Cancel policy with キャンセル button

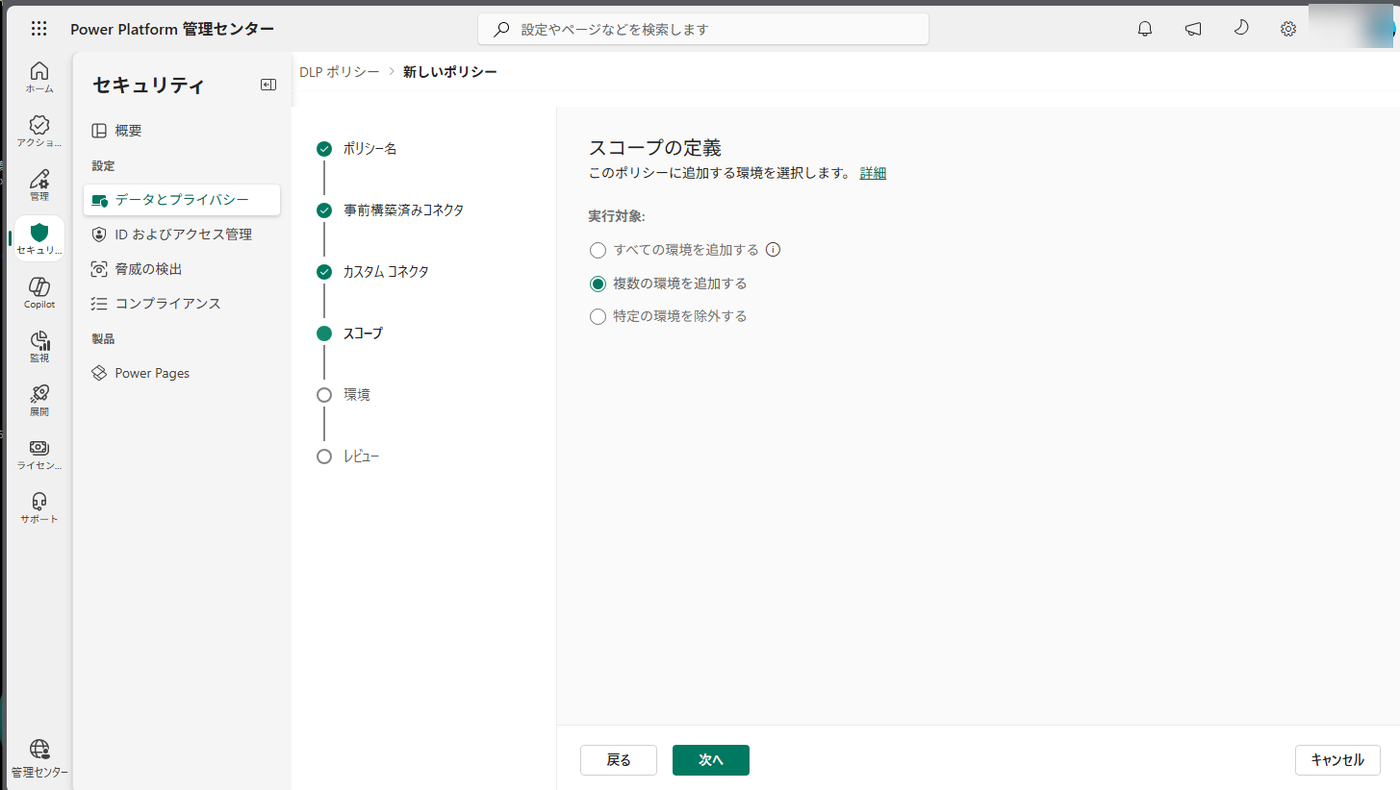click(x=1338, y=760)
